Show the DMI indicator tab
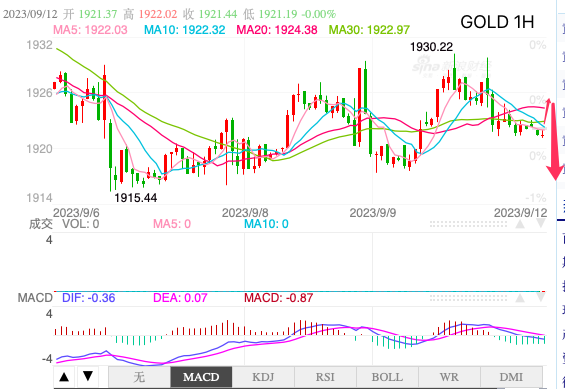The image size is (565, 389). click(511, 377)
